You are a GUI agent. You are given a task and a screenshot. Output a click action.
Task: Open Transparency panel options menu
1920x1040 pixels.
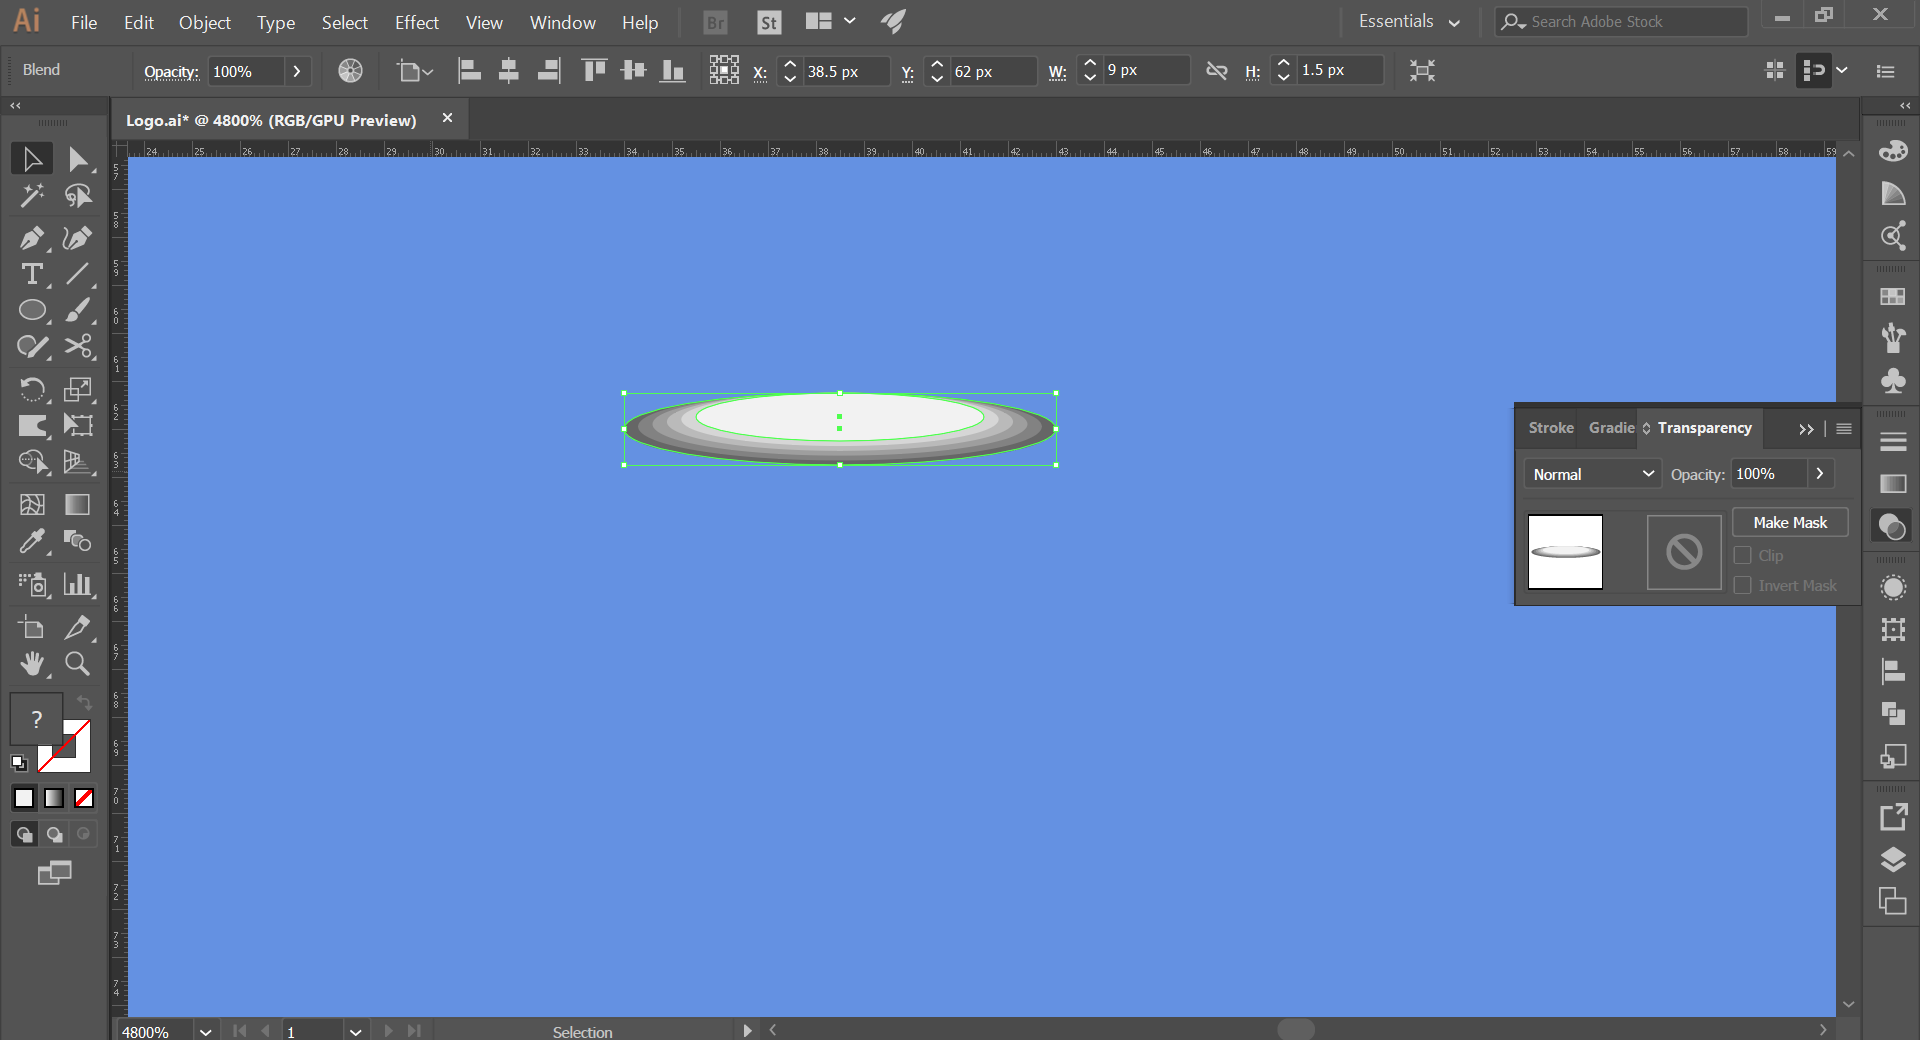pos(1844,428)
